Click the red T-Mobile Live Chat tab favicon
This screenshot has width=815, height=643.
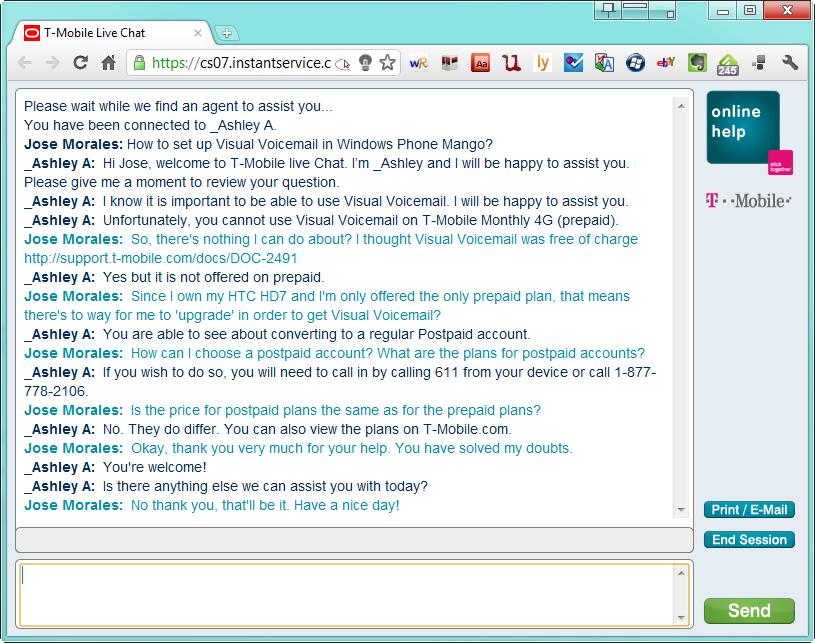coord(32,33)
